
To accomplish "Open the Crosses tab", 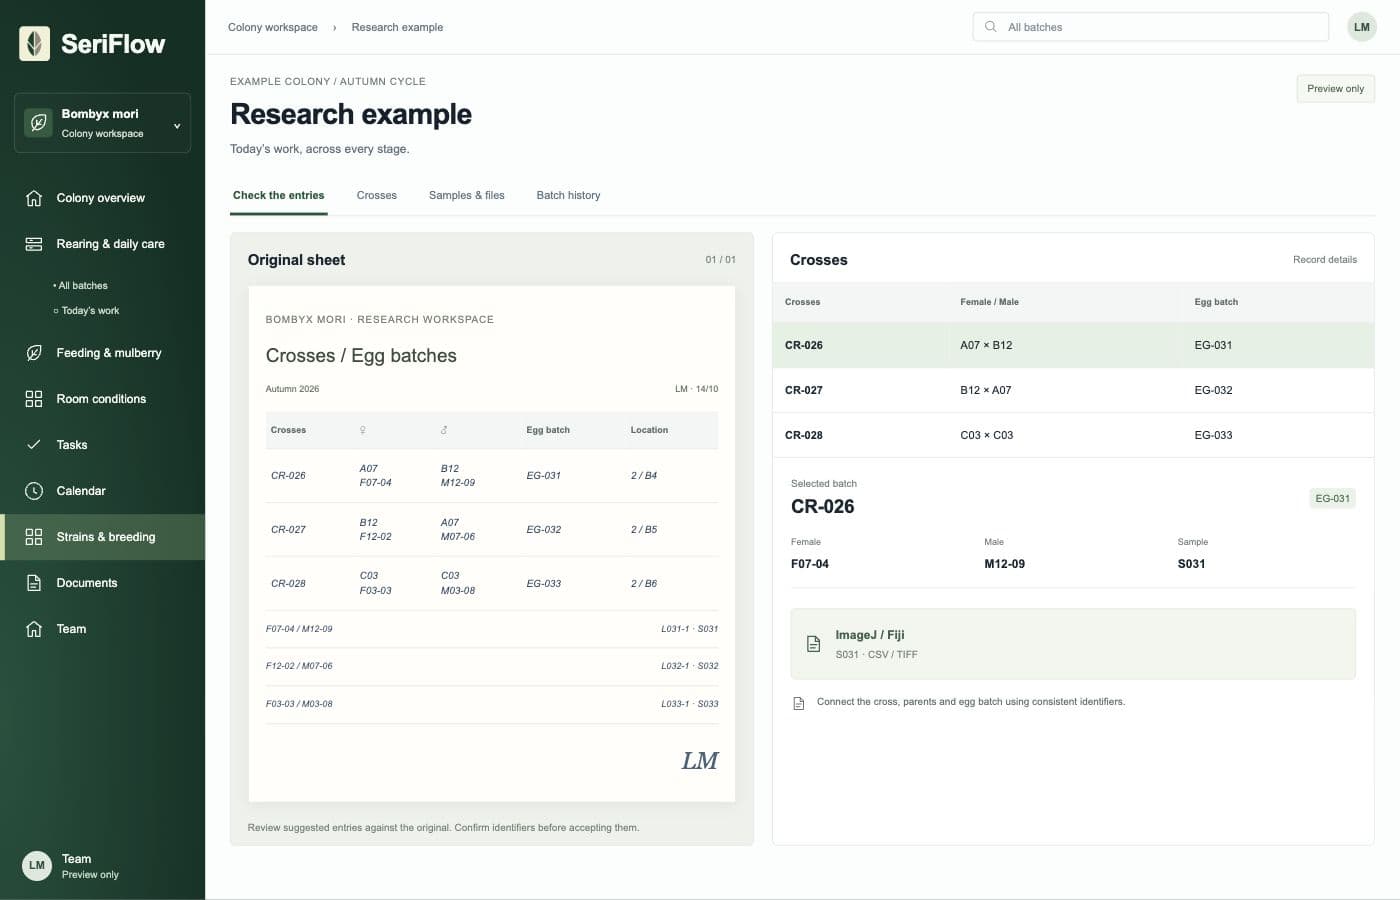I will (x=377, y=196).
